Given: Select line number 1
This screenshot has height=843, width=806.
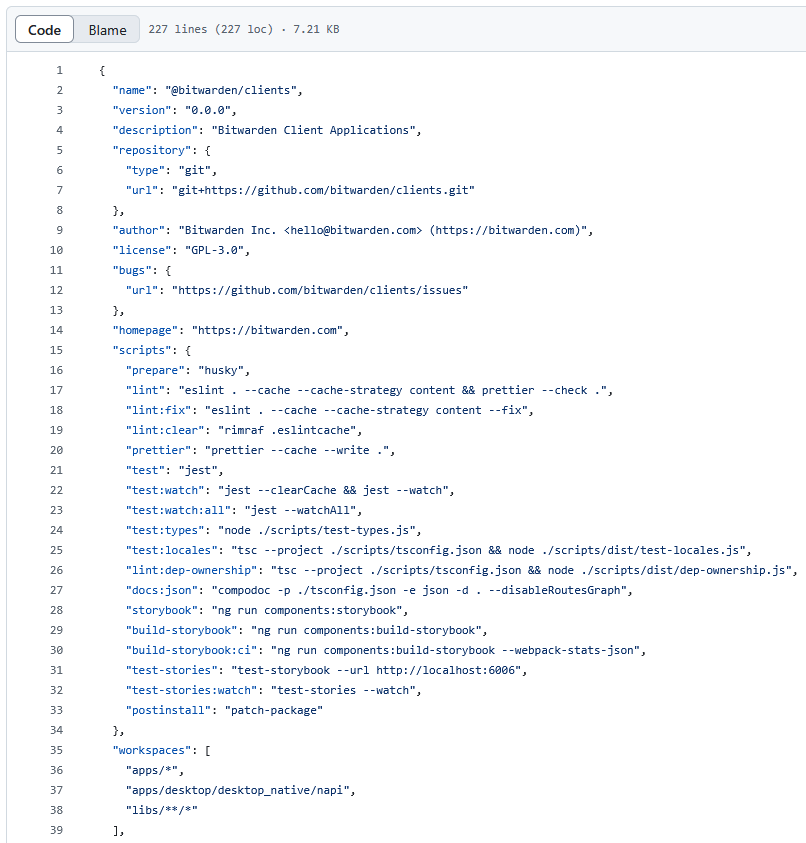Looking at the screenshot, I should (59, 70).
